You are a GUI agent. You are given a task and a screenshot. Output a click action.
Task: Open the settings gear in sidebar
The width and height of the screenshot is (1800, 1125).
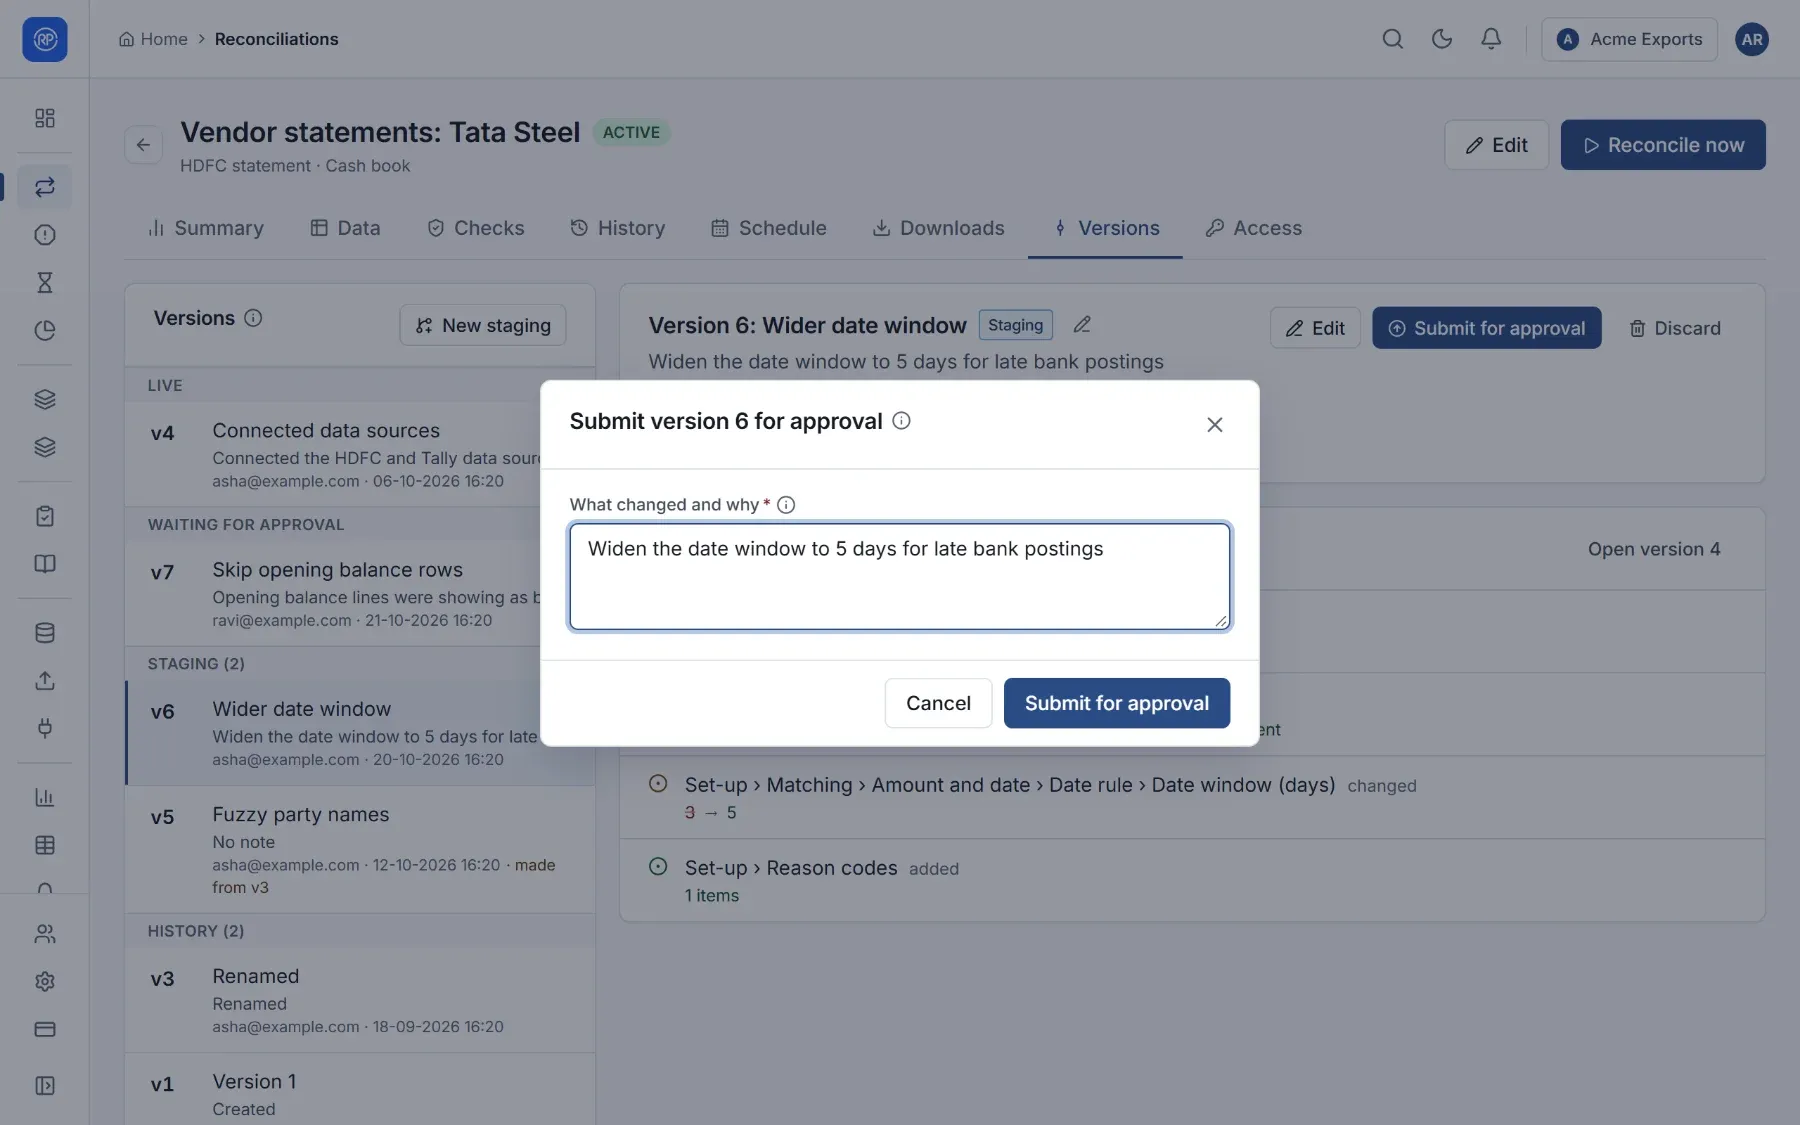point(44,982)
